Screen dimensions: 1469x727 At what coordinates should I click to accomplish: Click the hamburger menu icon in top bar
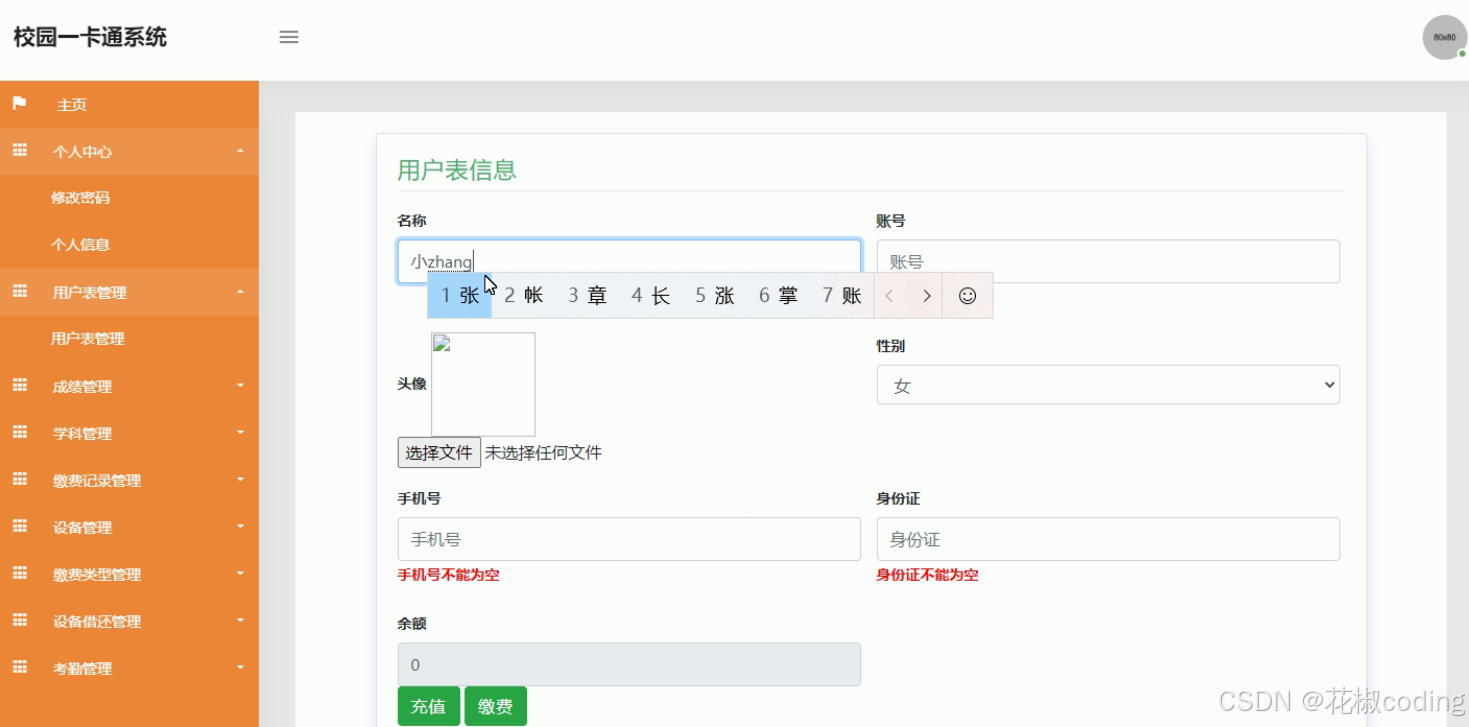click(x=288, y=37)
